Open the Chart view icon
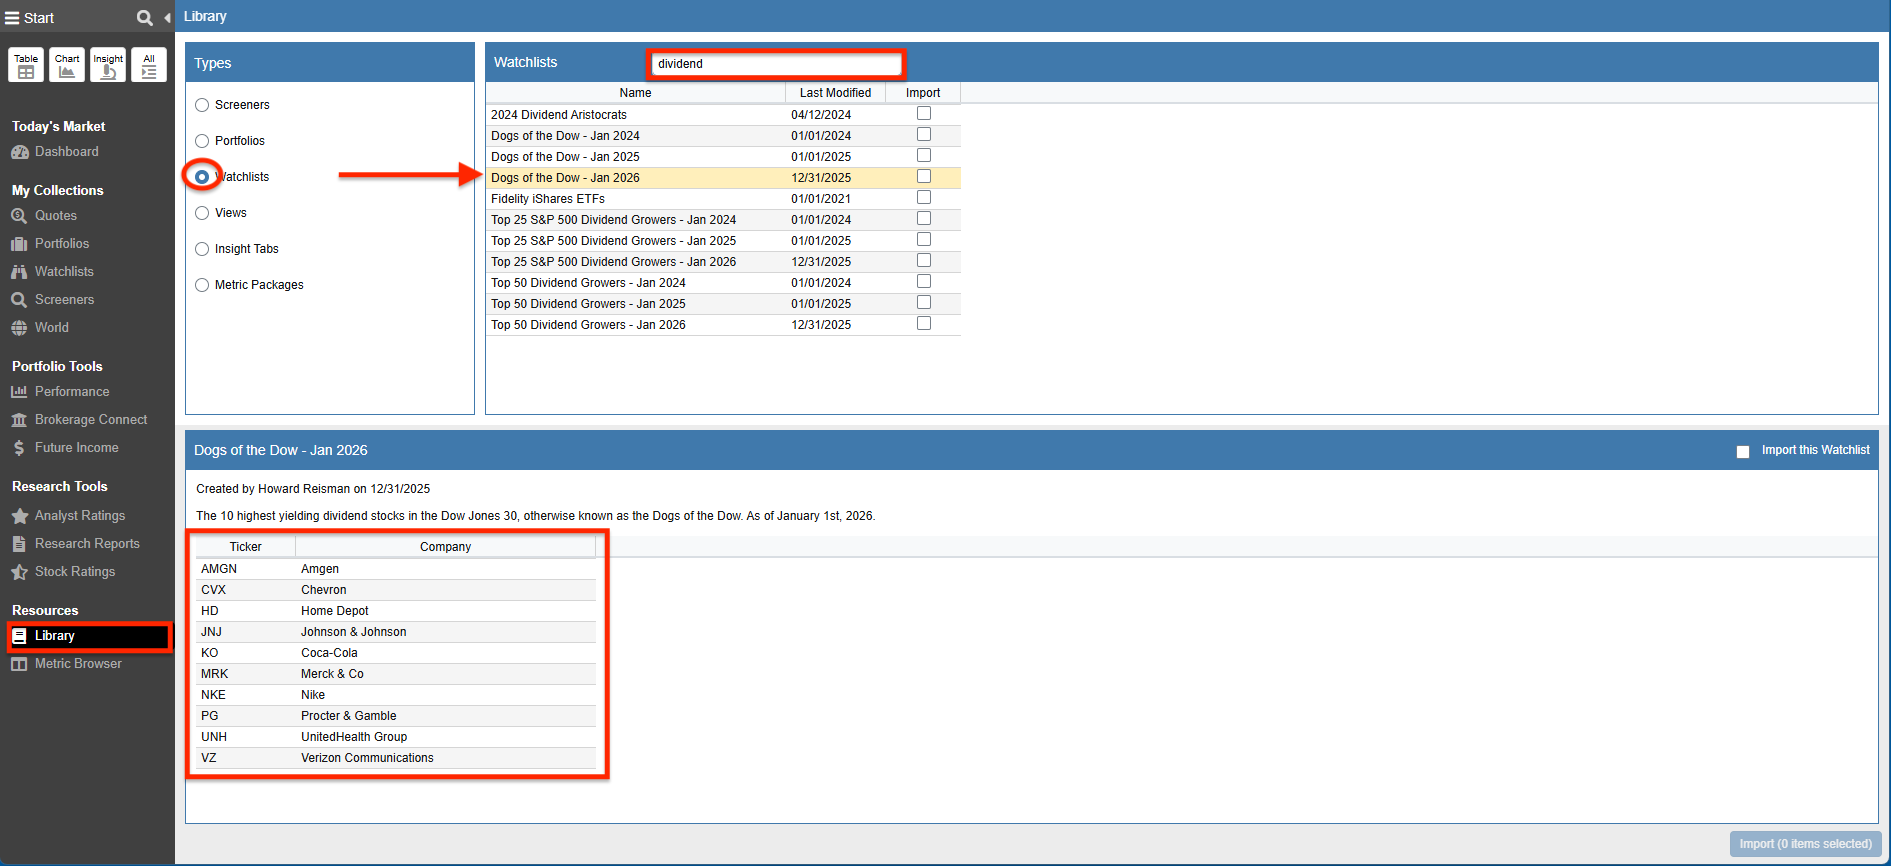This screenshot has width=1891, height=866. 67,65
